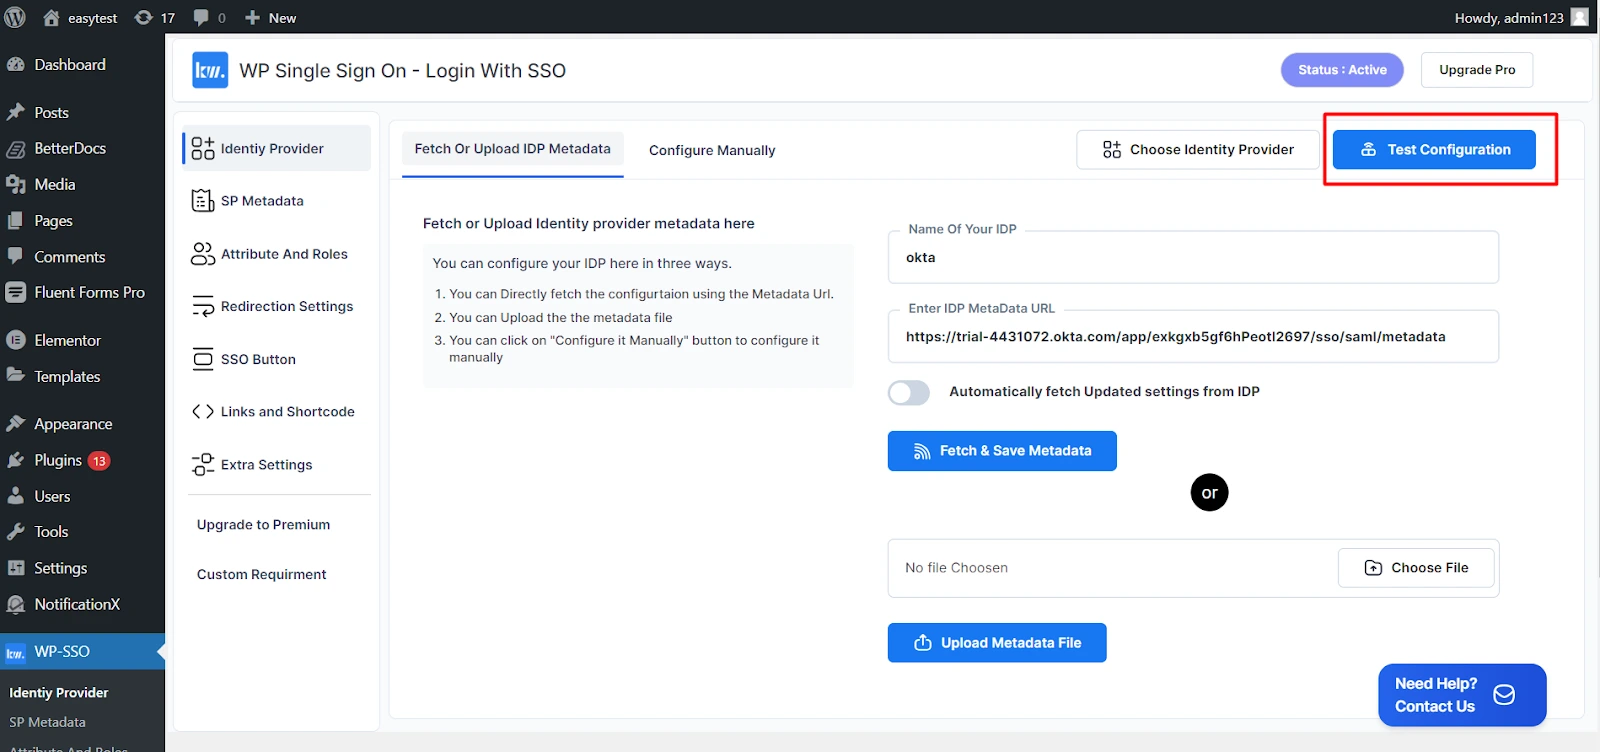1600x752 pixels.
Task: Click Need Help? Contact Us widget
Action: click(x=1462, y=695)
